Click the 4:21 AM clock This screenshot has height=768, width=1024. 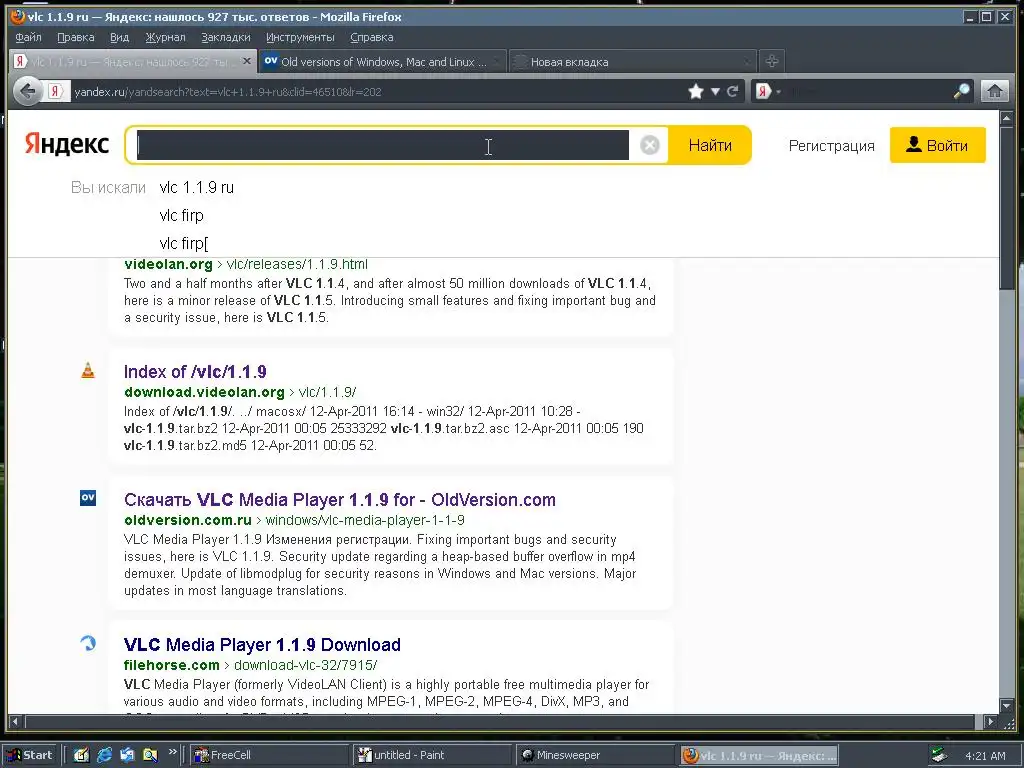coord(985,756)
